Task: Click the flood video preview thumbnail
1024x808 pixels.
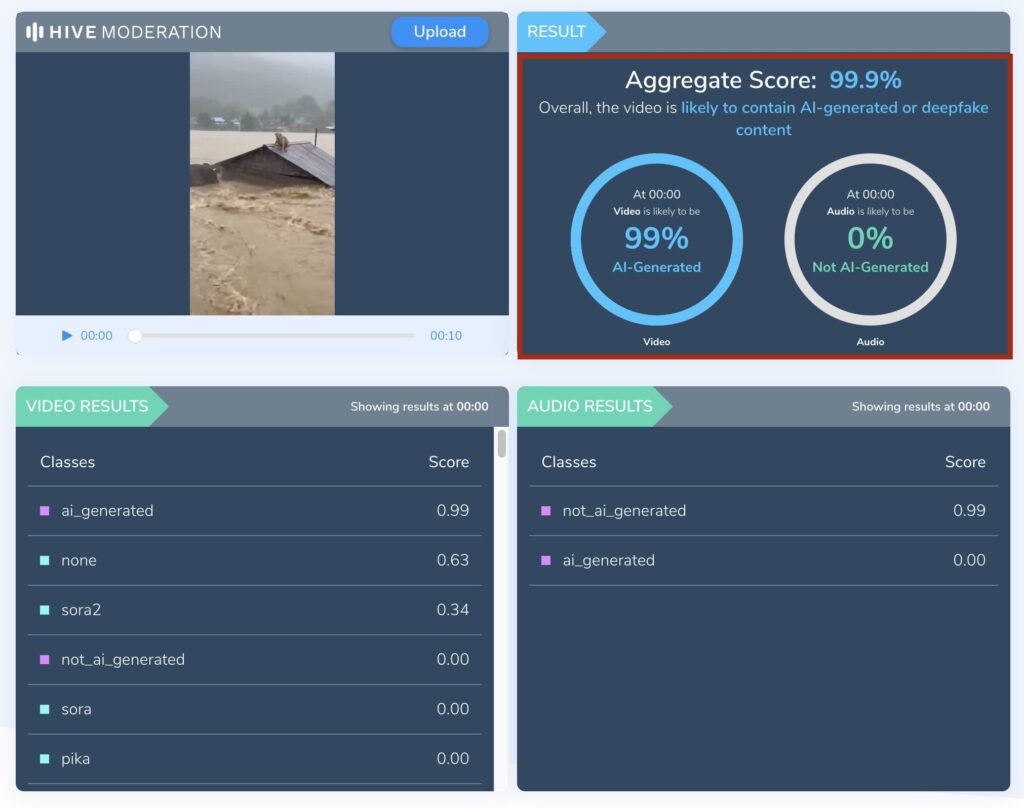Action: point(262,184)
